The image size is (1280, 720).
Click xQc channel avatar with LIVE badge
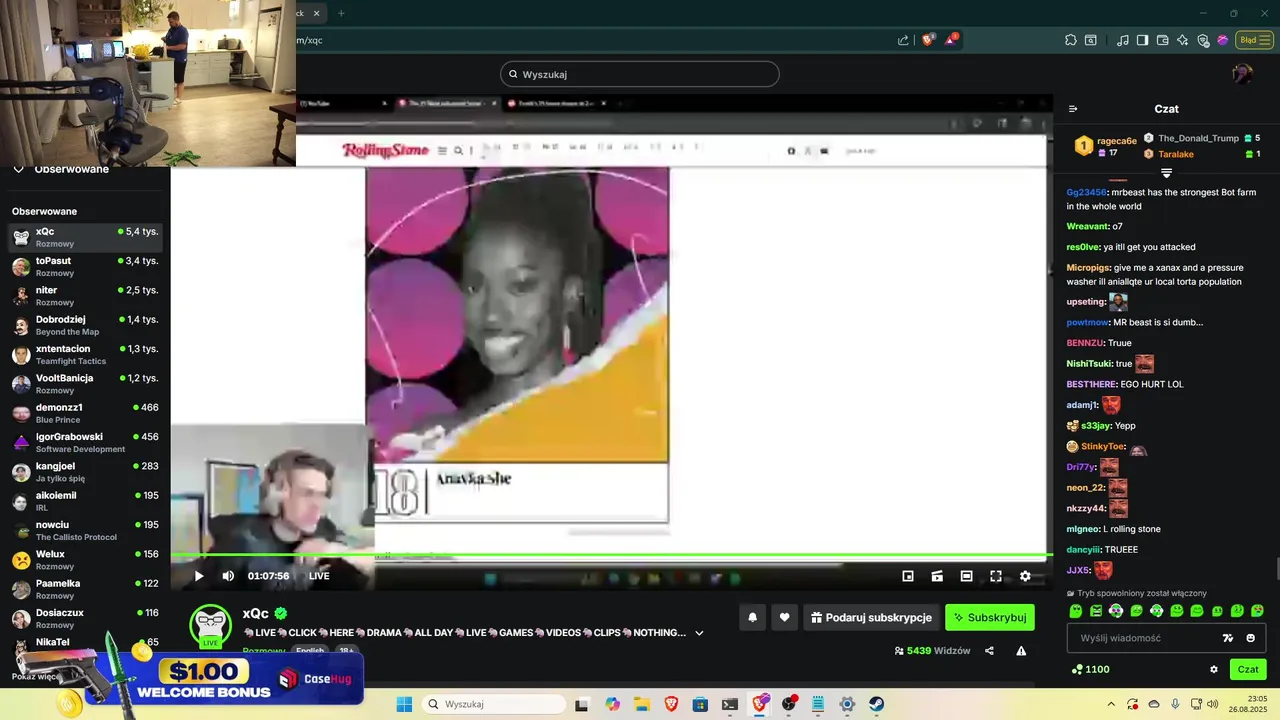pos(210,626)
